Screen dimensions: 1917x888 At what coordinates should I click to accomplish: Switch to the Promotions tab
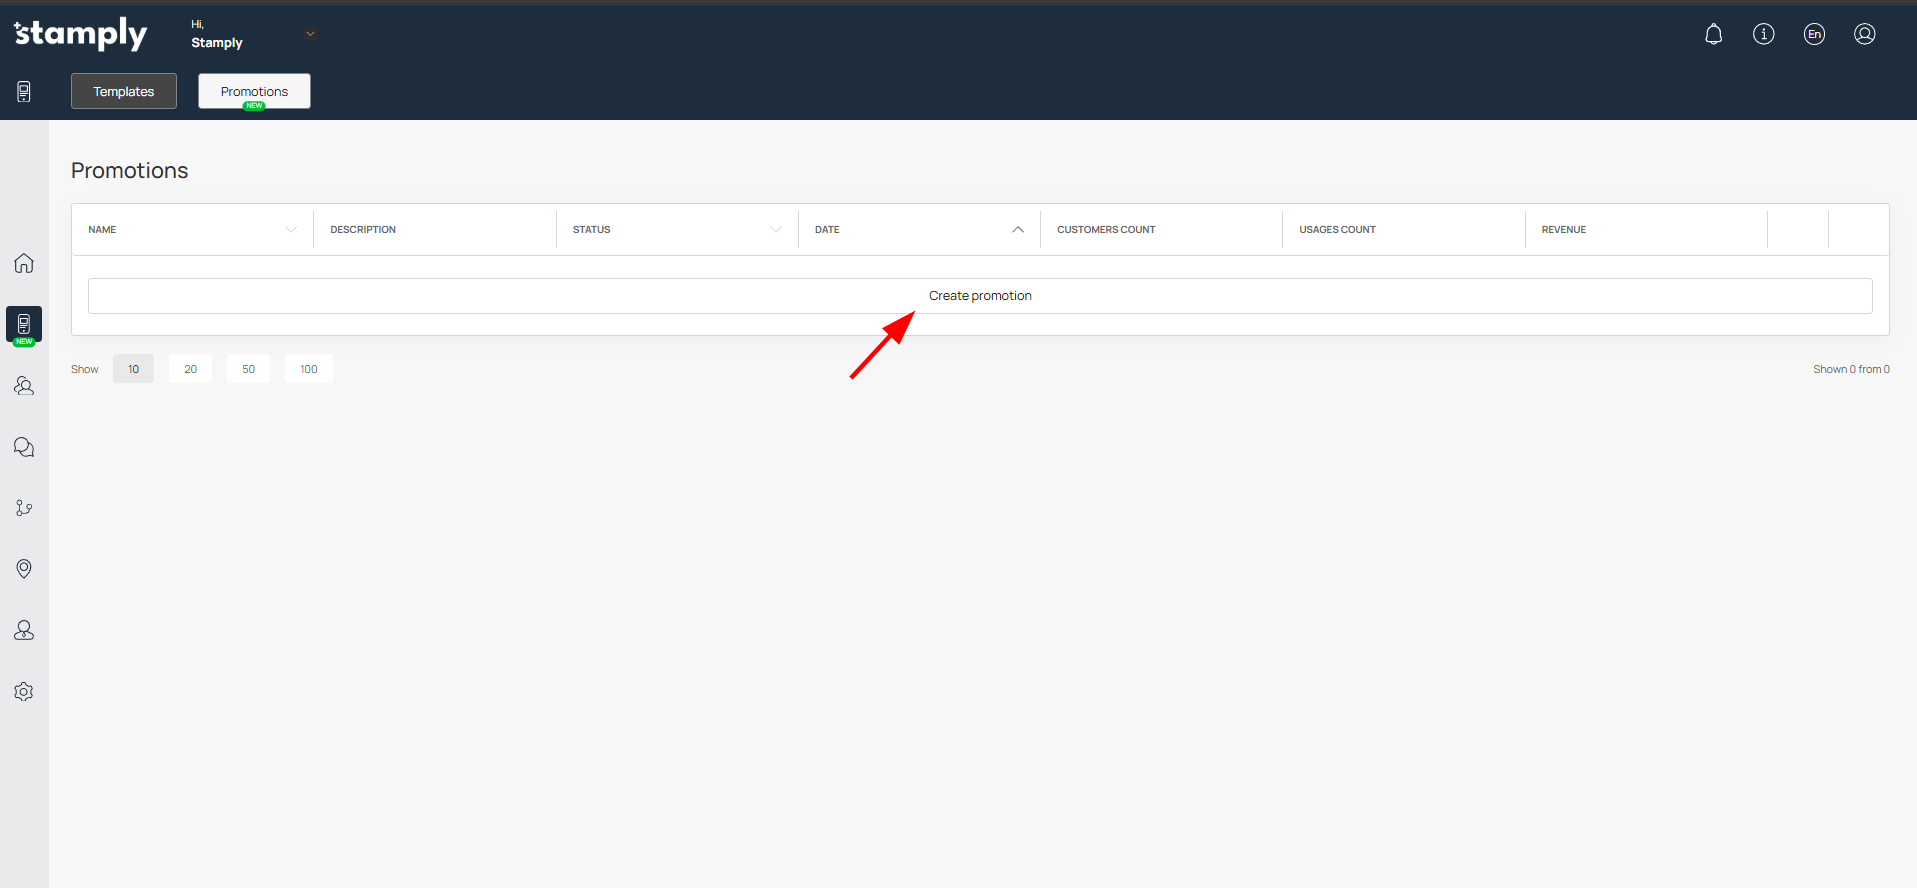pos(254,91)
